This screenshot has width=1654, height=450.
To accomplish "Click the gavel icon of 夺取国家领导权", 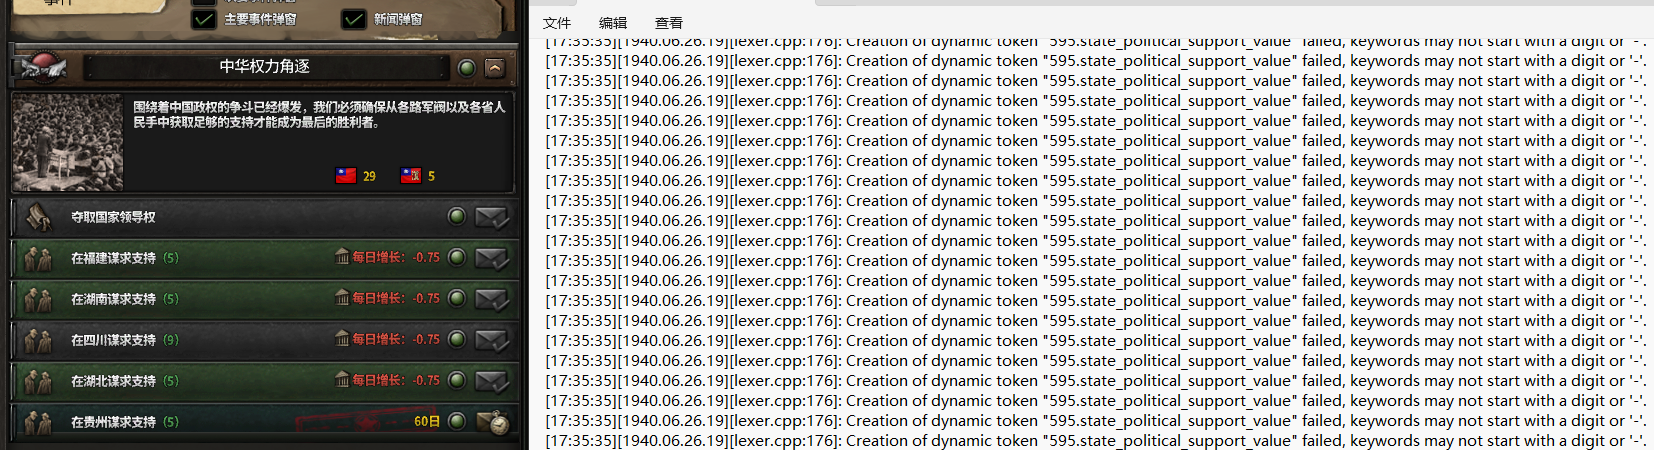I will coord(39,217).
